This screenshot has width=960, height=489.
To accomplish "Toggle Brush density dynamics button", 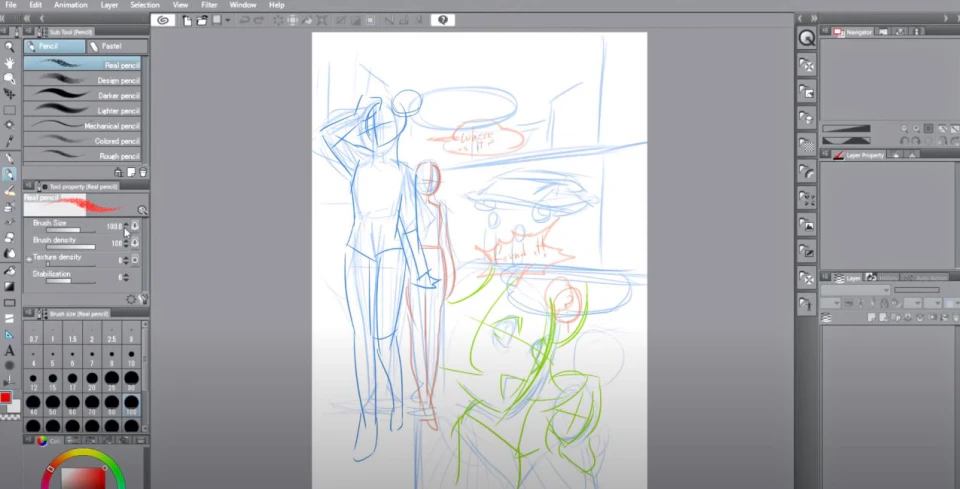I will (135, 243).
